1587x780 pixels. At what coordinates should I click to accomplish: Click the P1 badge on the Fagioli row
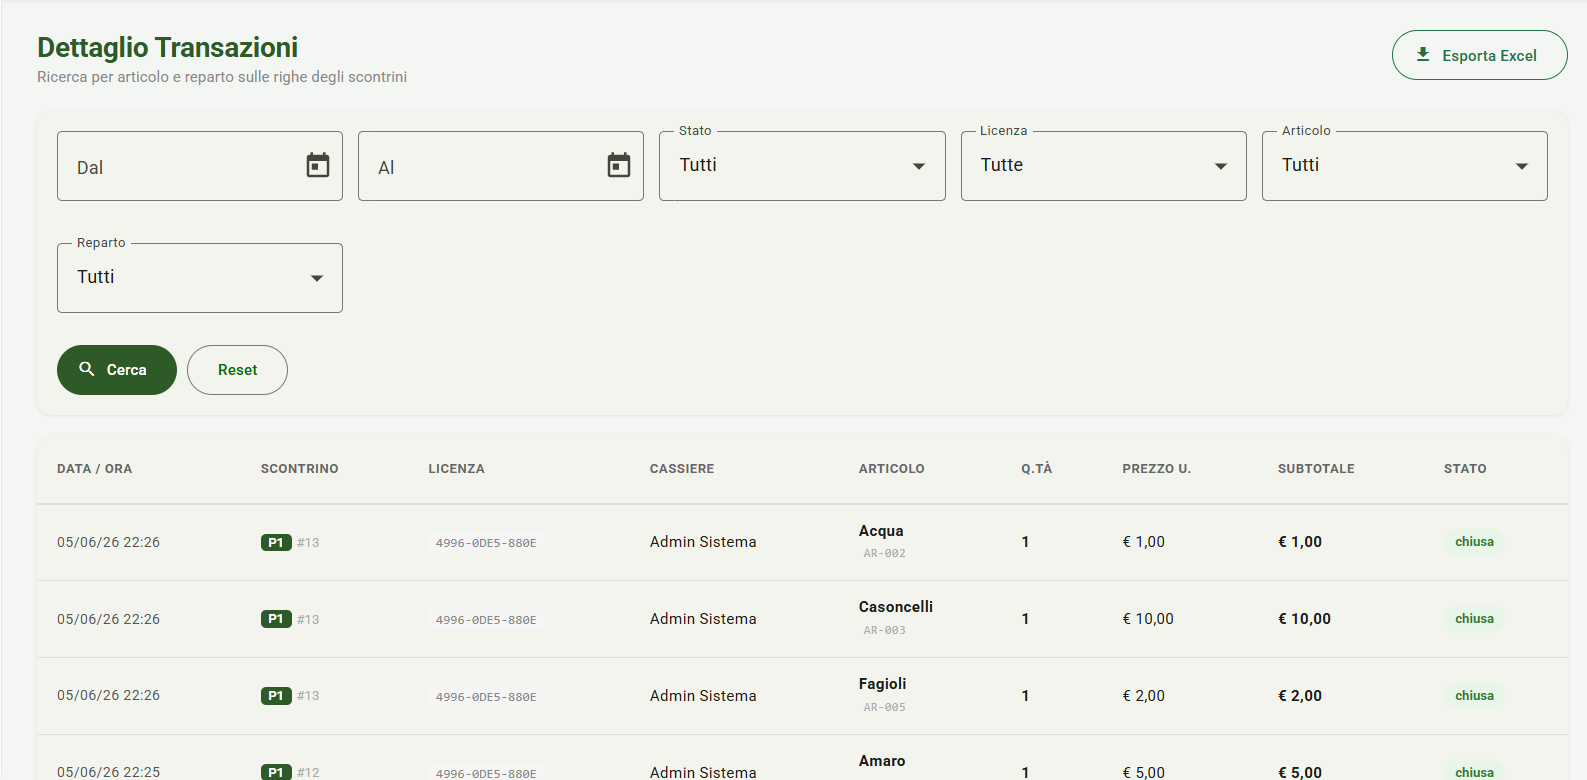(276, 696)
